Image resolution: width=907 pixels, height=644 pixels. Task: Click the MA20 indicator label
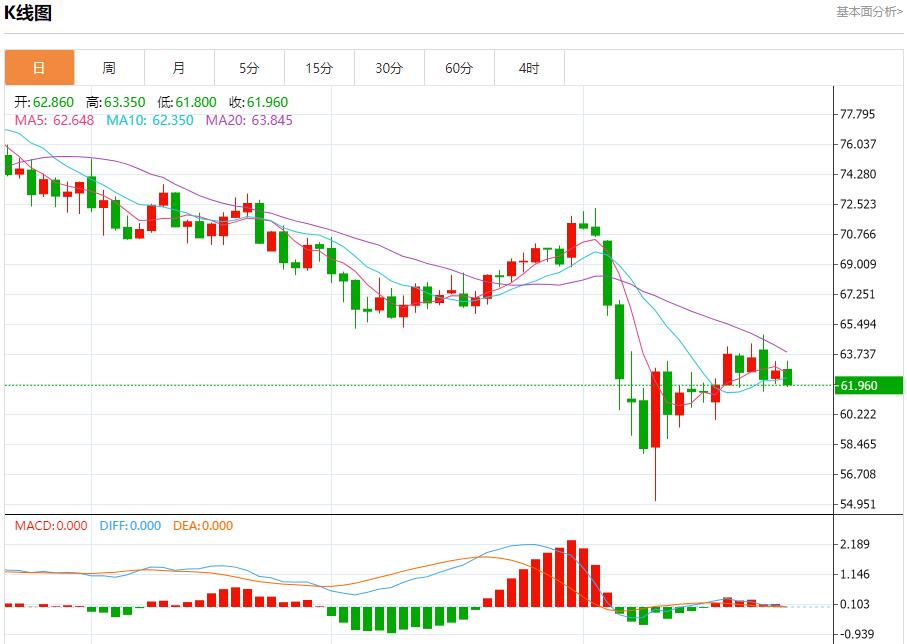[x=249, y=120]
